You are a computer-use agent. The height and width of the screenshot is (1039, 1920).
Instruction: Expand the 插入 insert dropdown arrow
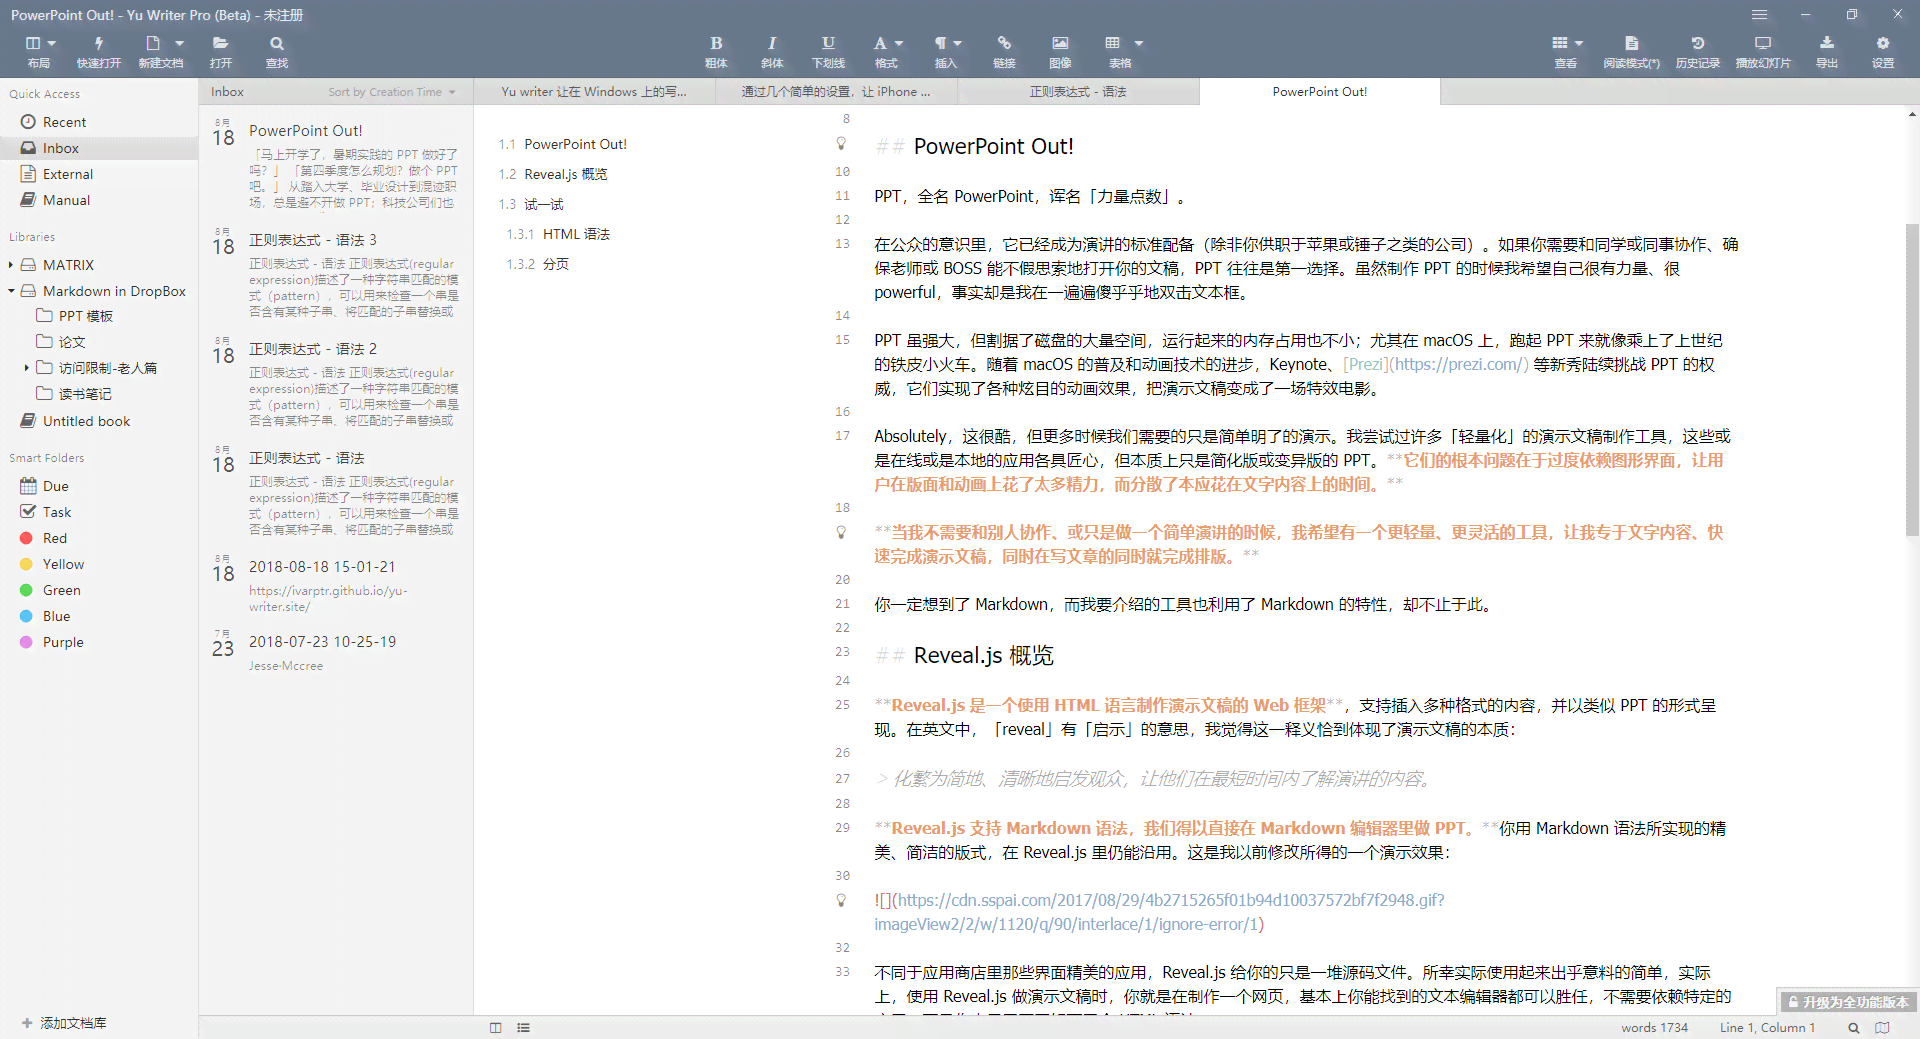click(958, 44)
